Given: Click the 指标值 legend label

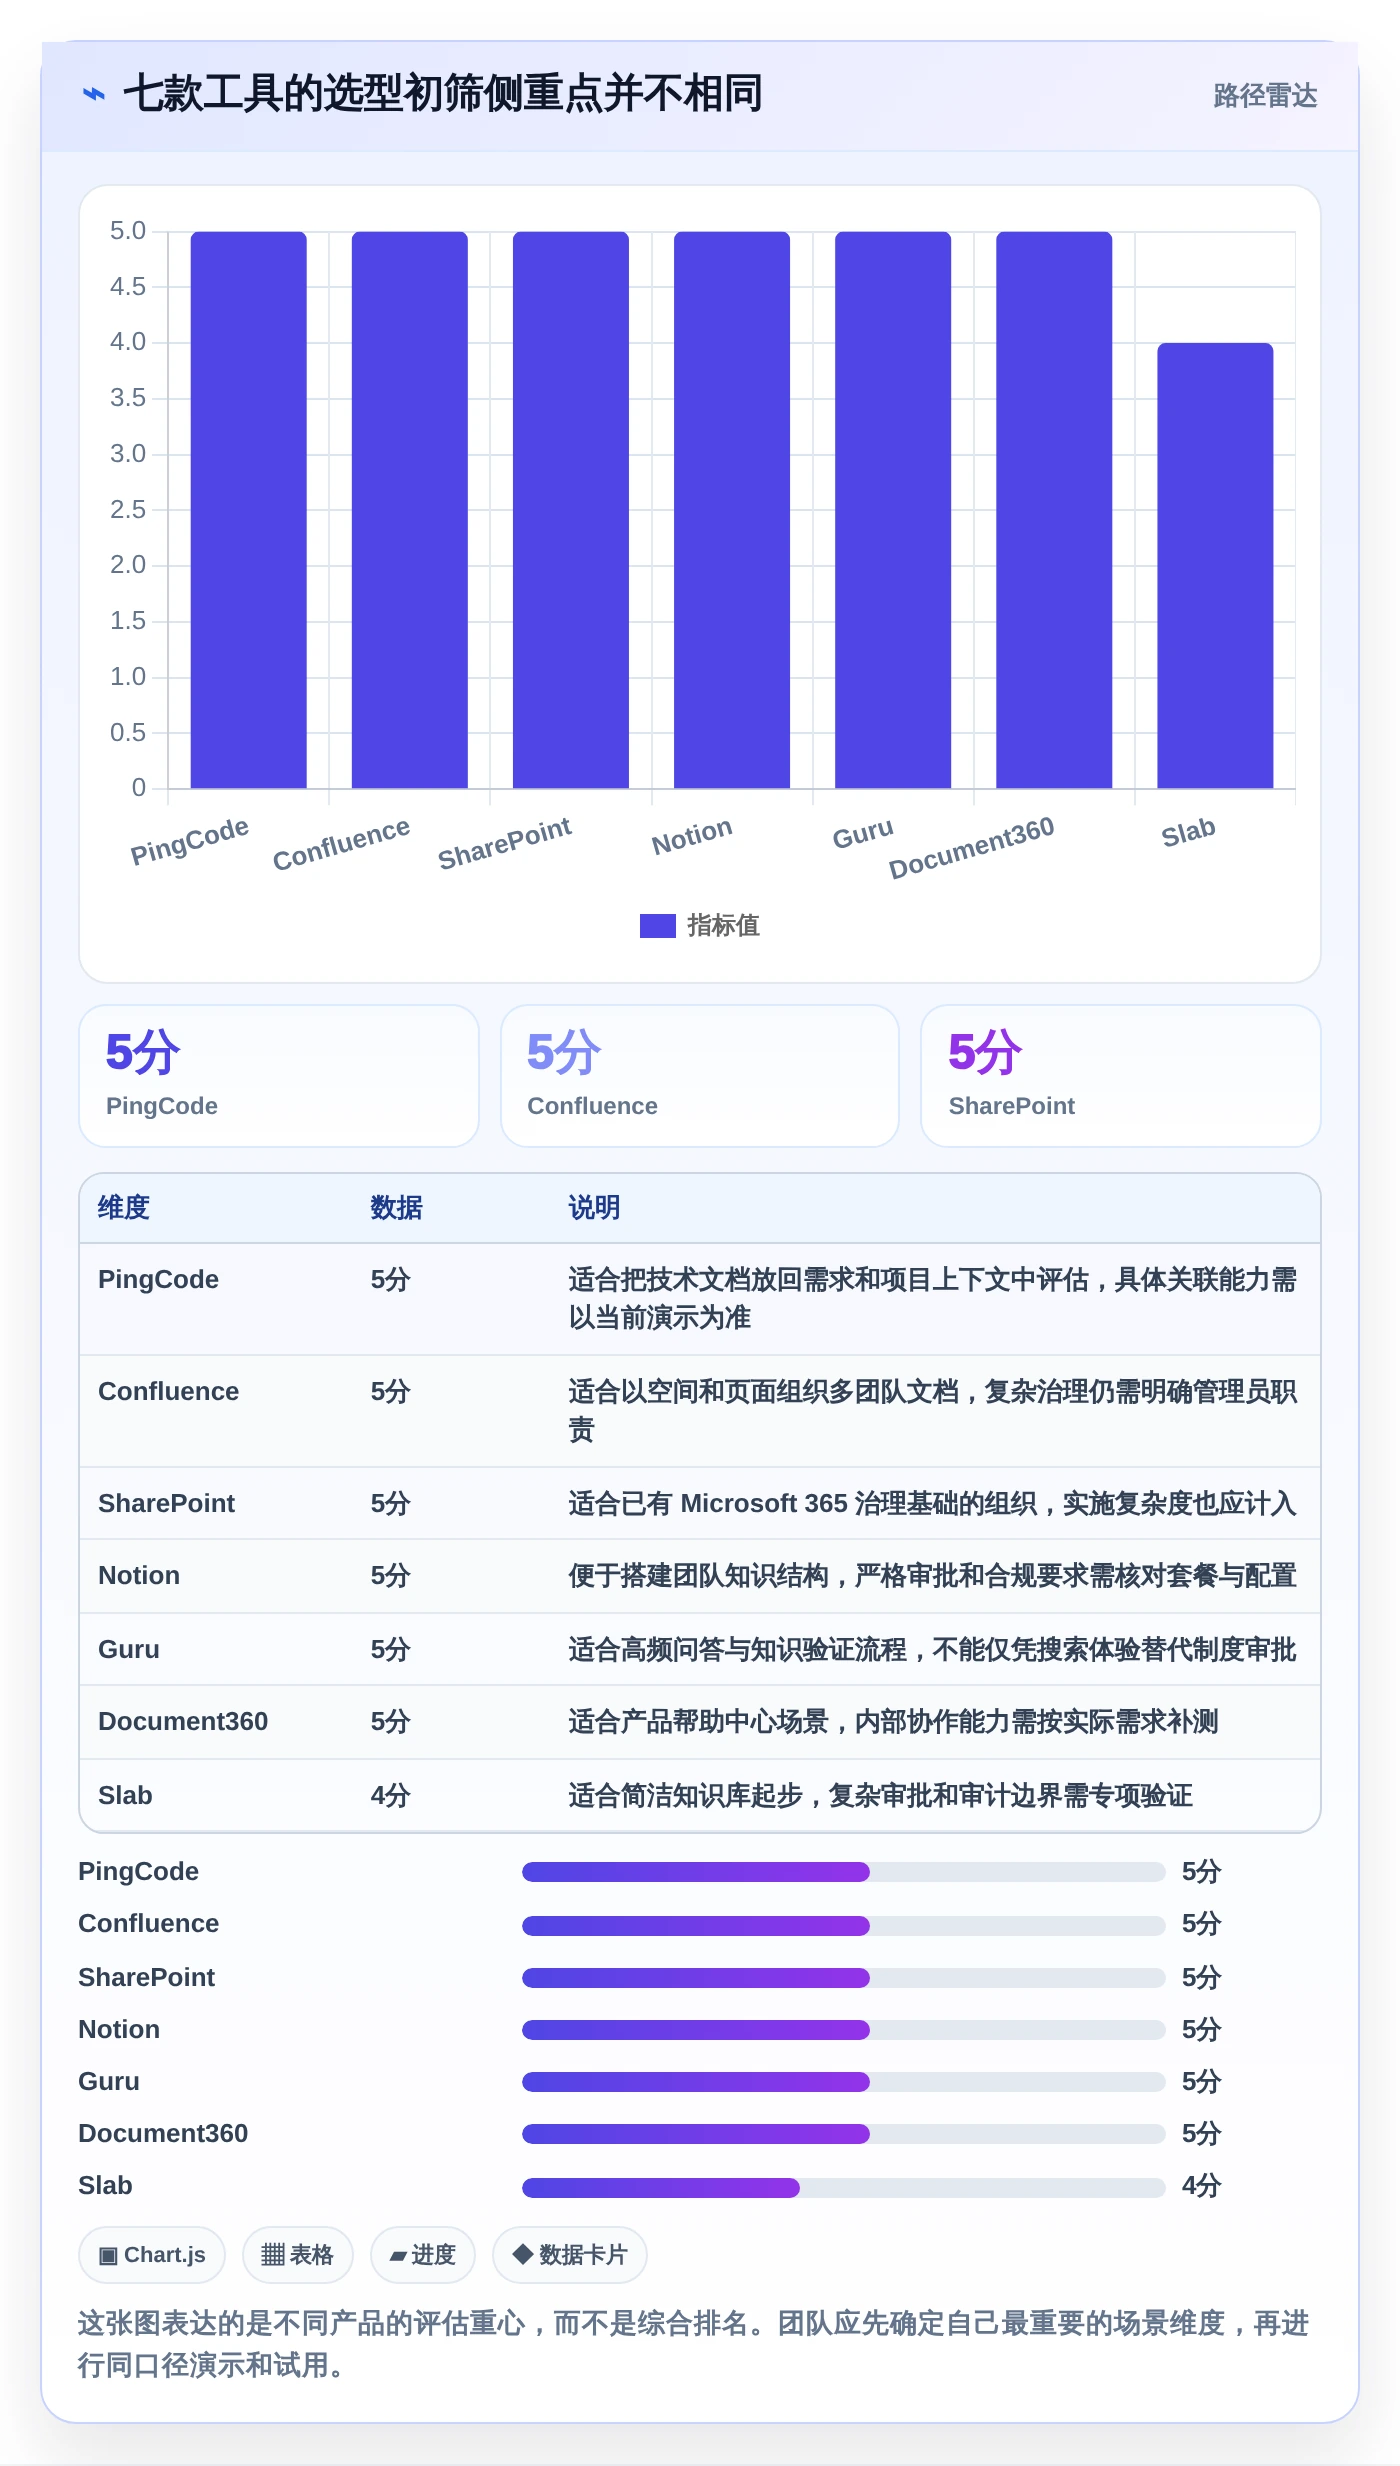Looking at the screenshot, I should pos(723,926).
